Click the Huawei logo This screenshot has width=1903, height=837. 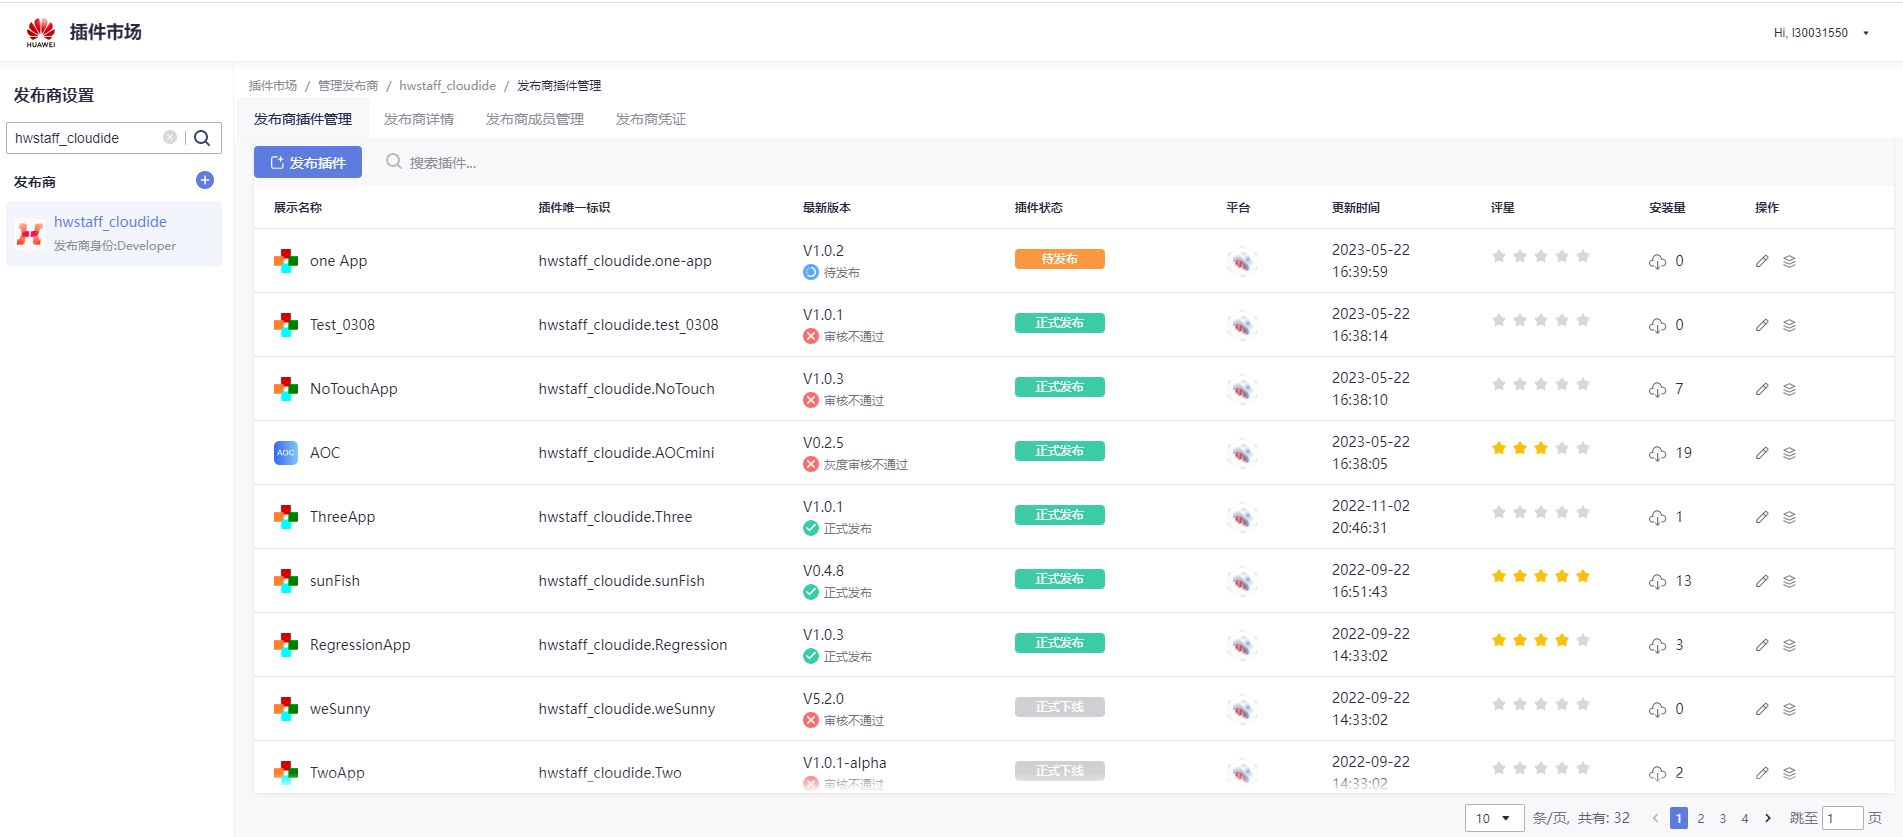point(41,32)
